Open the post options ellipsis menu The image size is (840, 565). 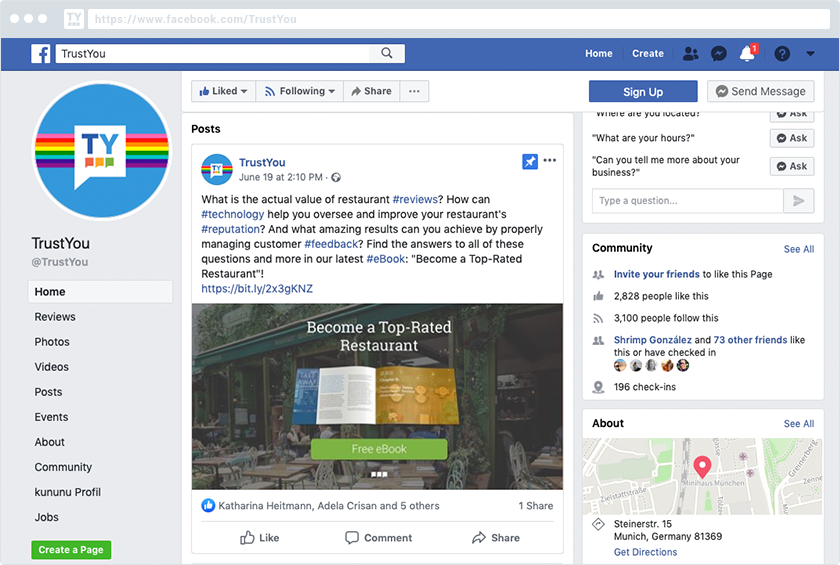tap(550, 160)
